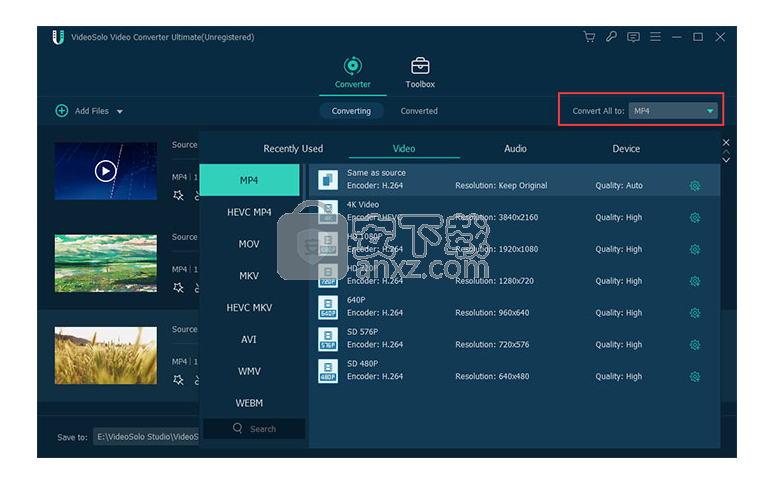Open settings gear for 4K Video
The width and height of the screenshot is (770, 484).
coord(695,217)
